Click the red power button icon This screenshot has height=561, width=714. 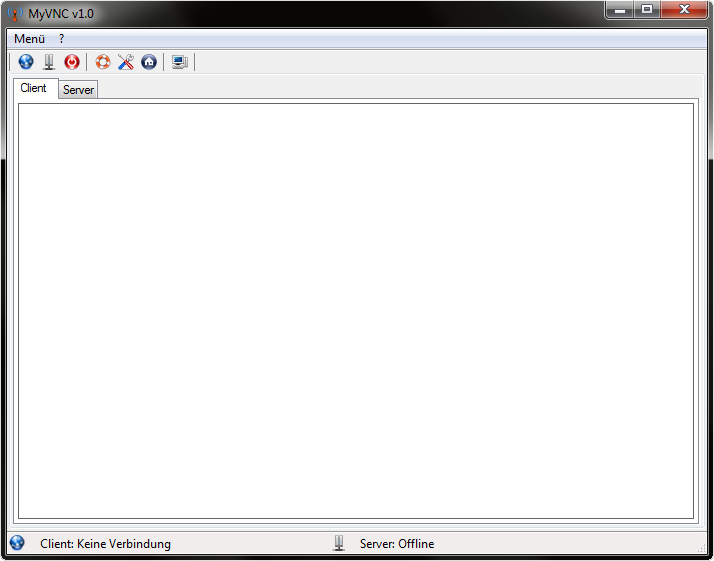coord(71,62)
